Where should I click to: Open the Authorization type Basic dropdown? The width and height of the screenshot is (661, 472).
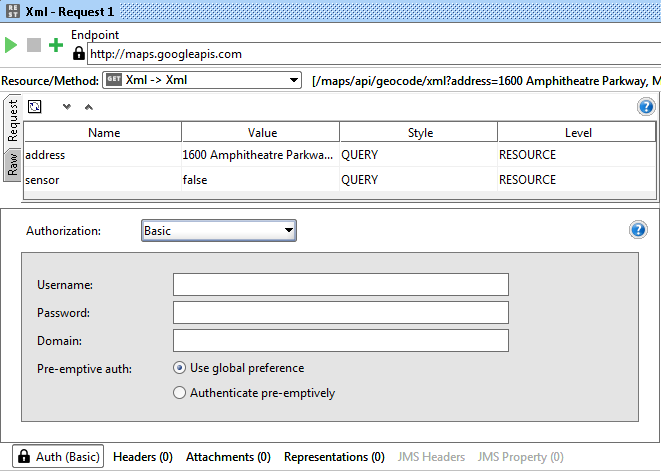219,231
